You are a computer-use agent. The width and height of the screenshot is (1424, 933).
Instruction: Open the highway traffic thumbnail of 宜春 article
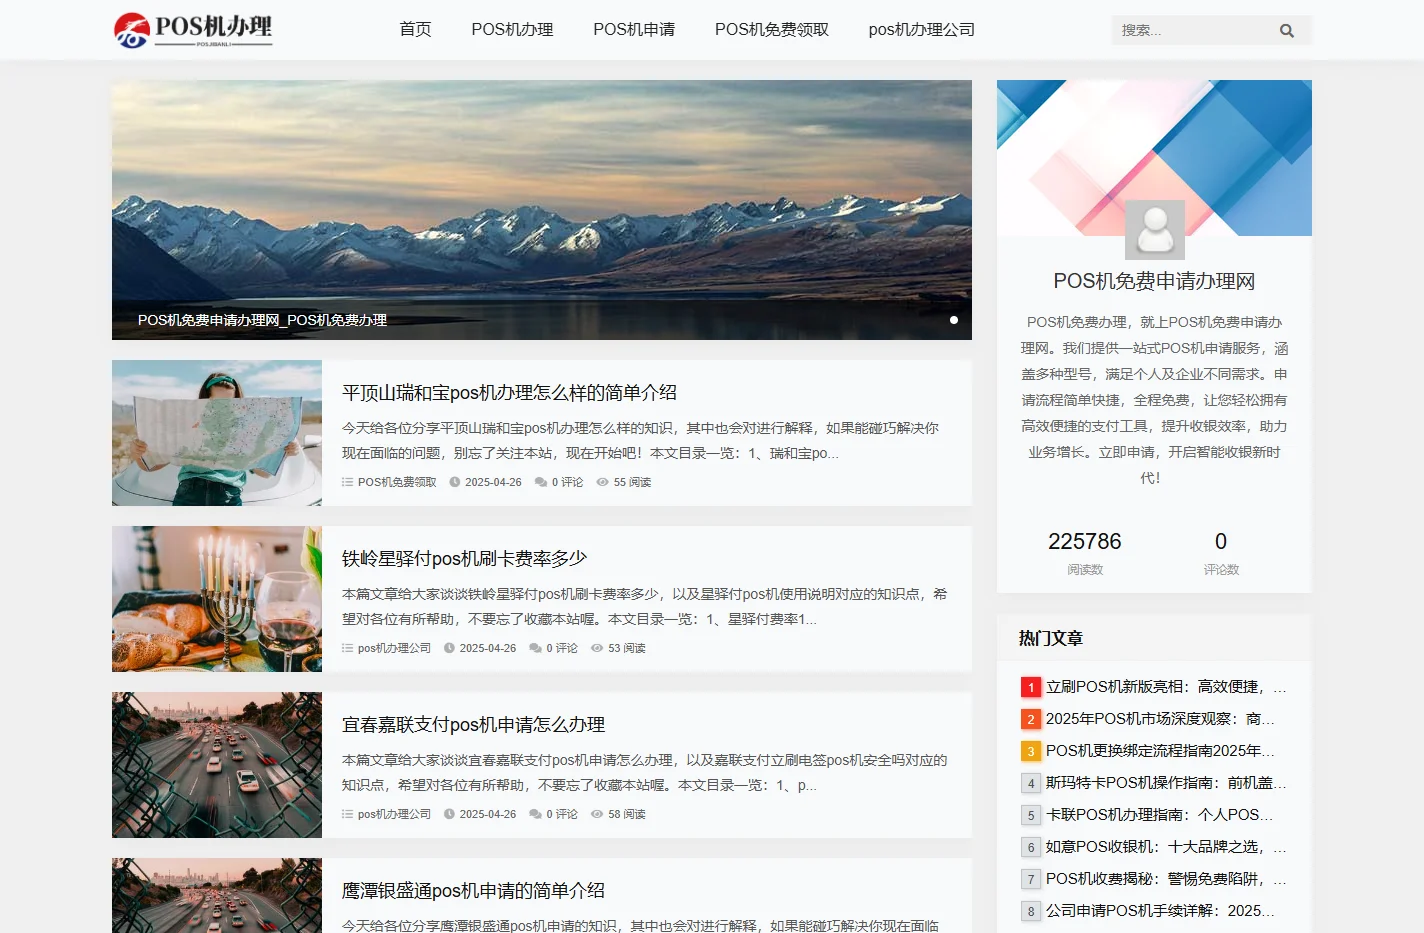click(217, 765)
